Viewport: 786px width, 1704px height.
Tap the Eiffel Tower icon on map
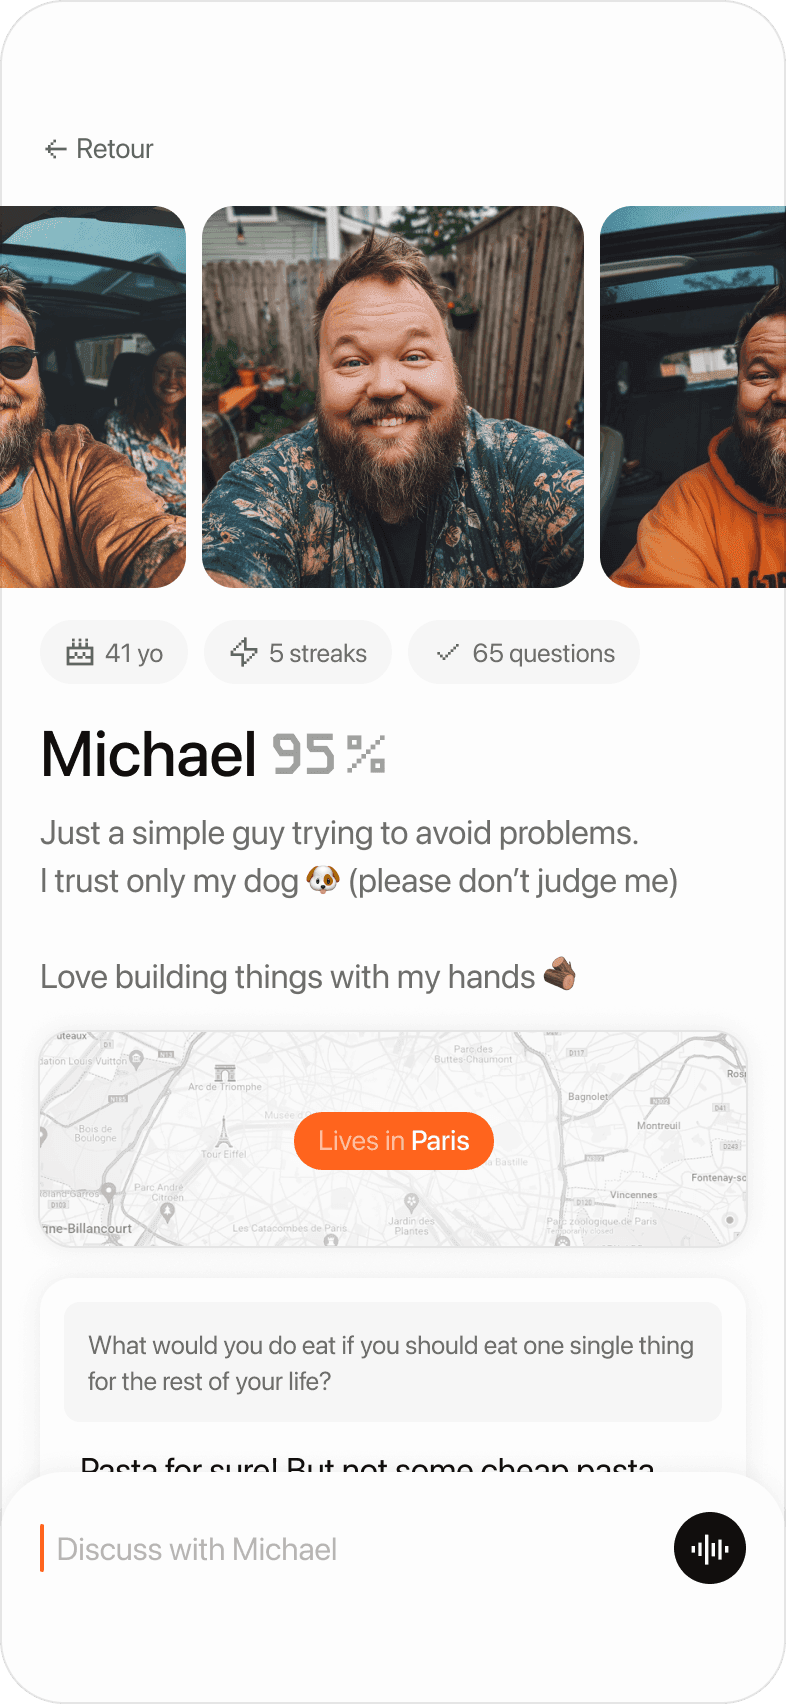click(x=223, y=1132)
